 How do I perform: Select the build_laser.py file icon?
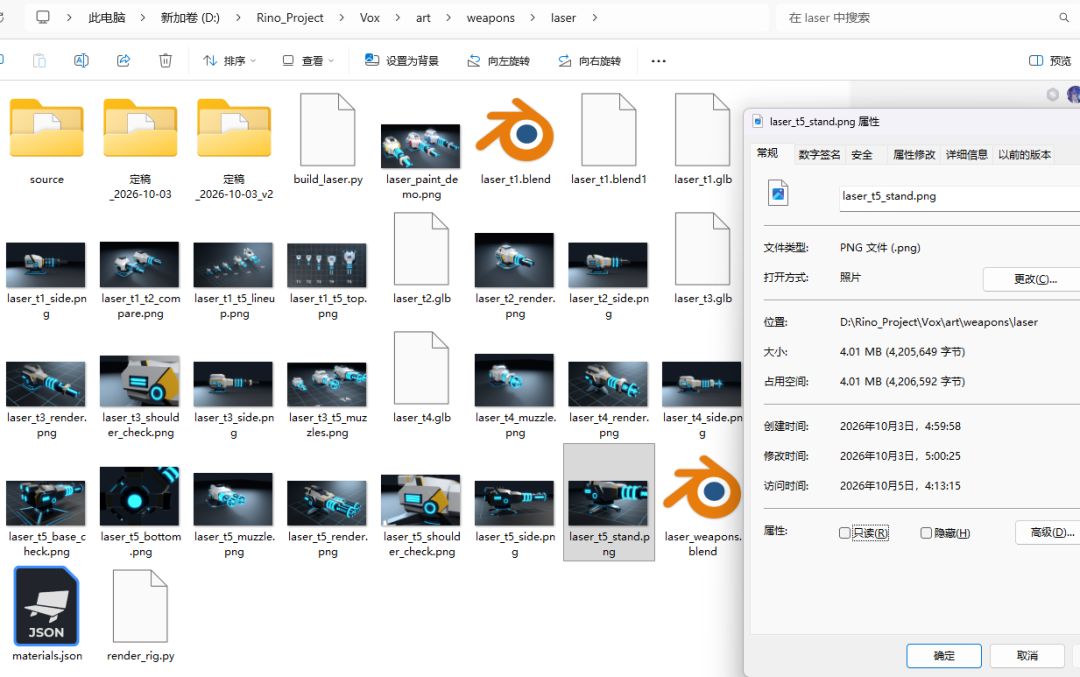[328, 129]
